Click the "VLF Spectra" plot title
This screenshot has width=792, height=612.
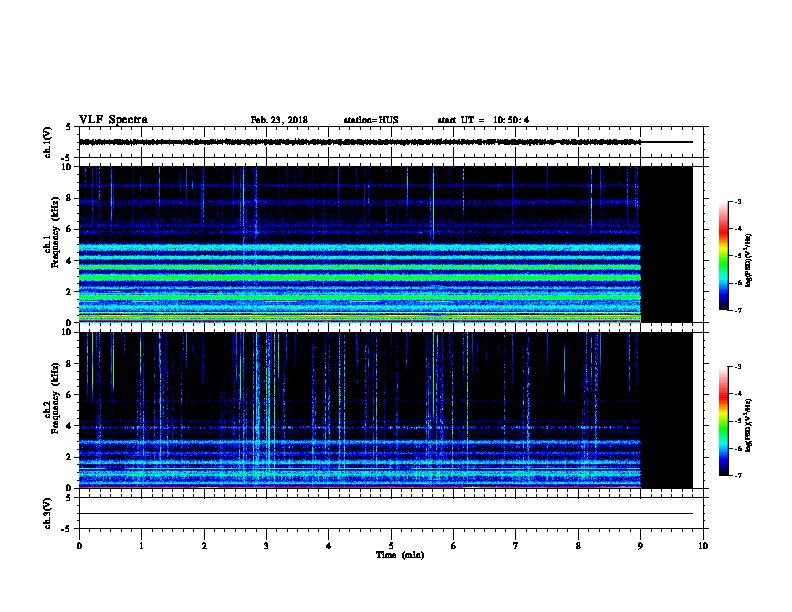pos(113,120)
